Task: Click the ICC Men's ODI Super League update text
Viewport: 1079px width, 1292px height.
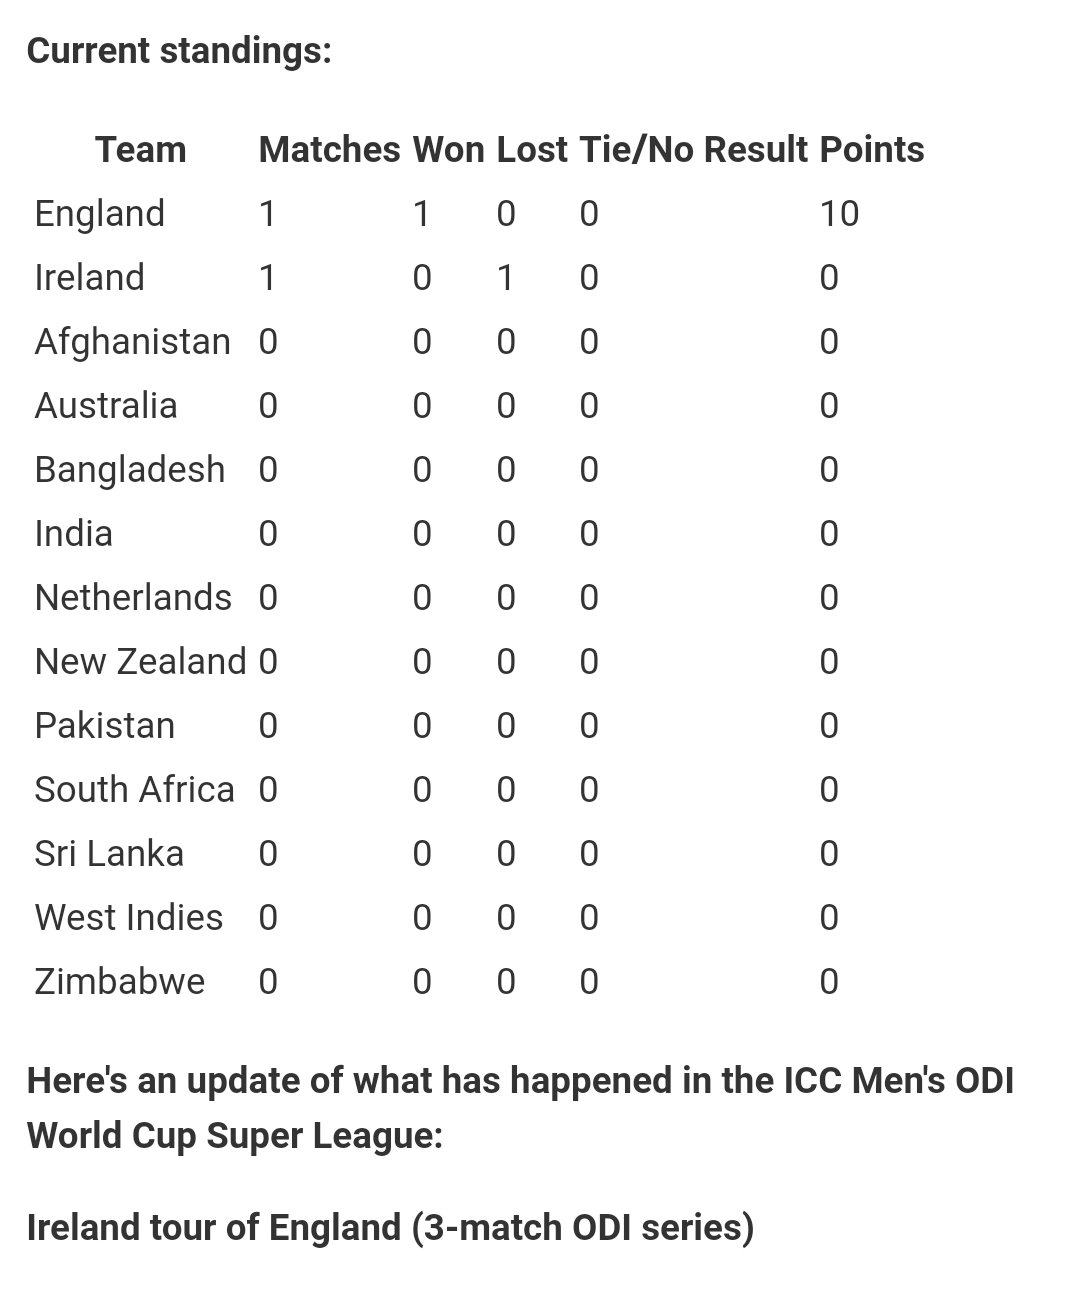Action: coord(520,1108)
